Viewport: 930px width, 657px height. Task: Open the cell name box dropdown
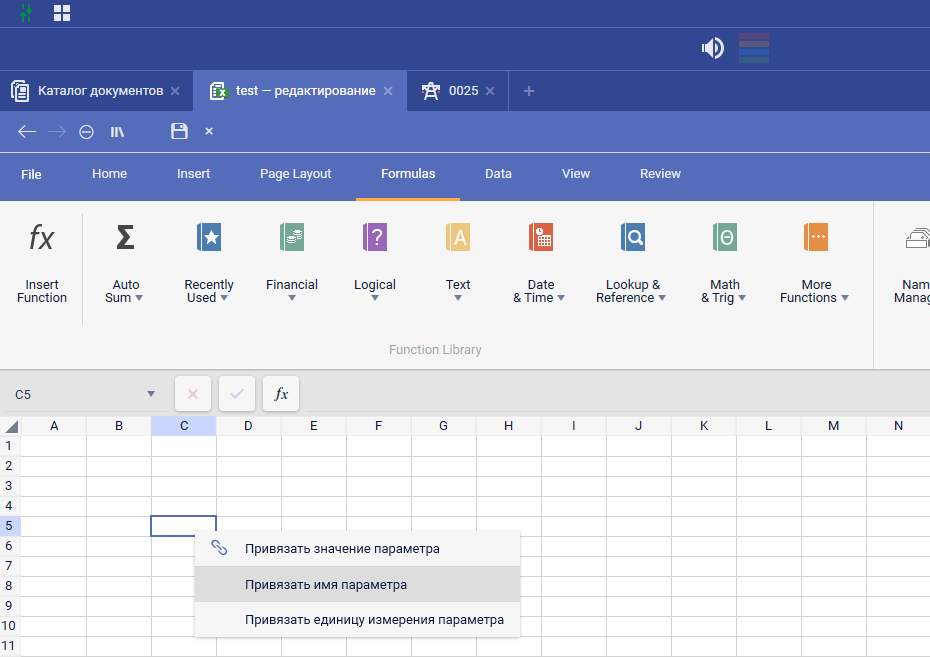click(151, 394)
